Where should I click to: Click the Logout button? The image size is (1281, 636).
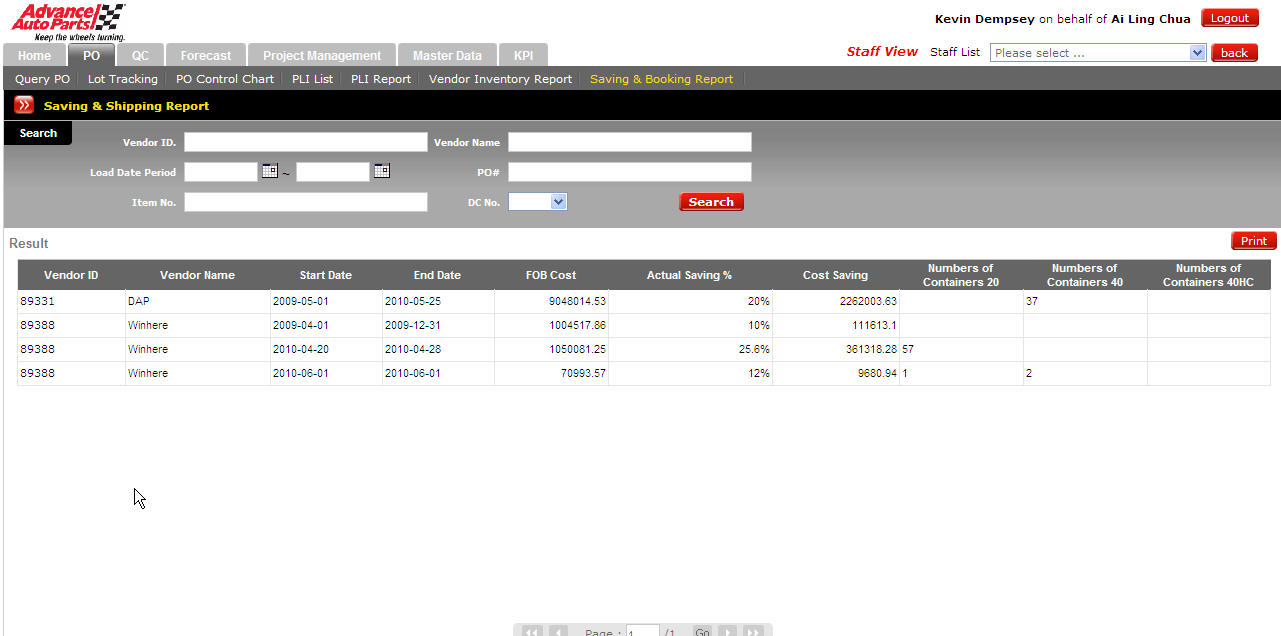(x=1229, y=18)
